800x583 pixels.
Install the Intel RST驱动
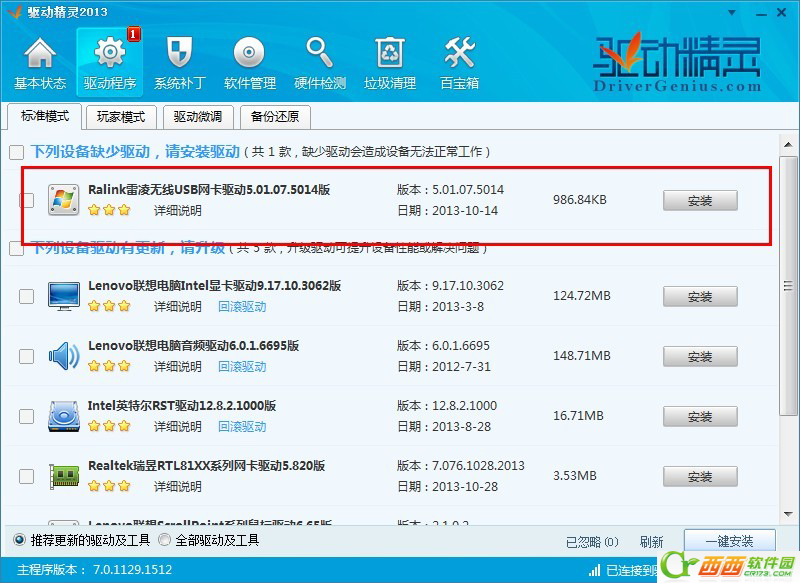pos(700,416)
